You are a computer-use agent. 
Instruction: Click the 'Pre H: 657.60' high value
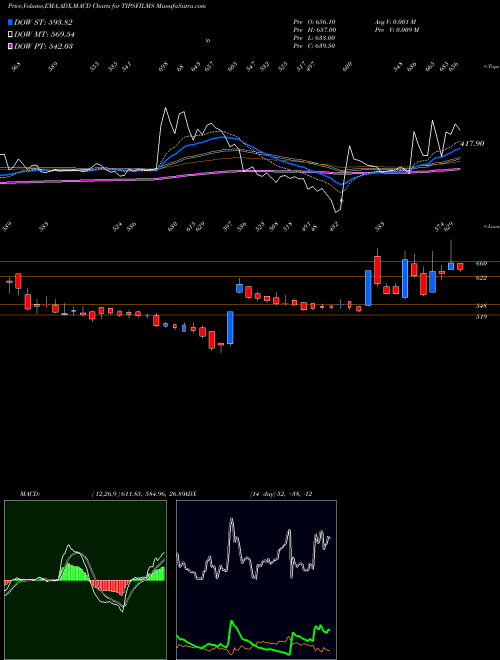coord(314,29)
